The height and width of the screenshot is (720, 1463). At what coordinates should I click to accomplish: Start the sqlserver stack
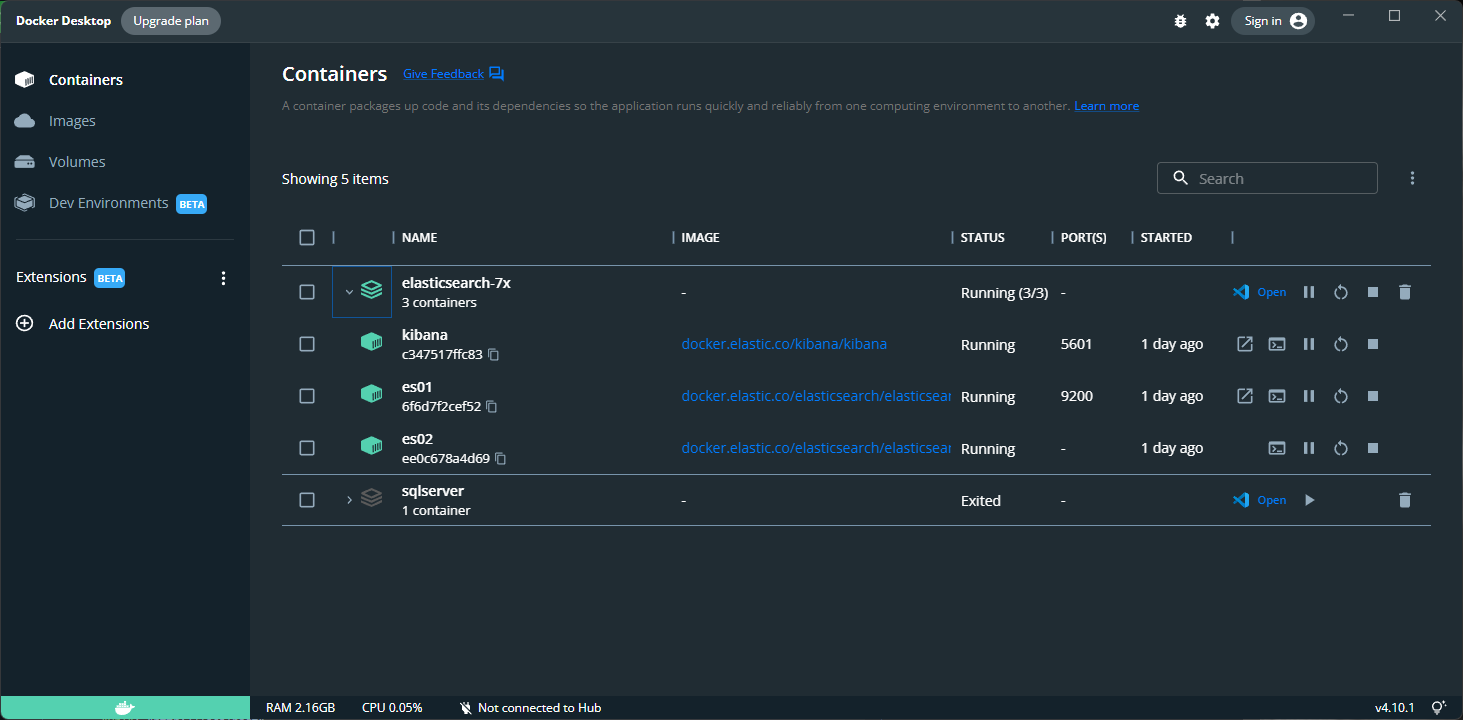(x=1309, y=500)
